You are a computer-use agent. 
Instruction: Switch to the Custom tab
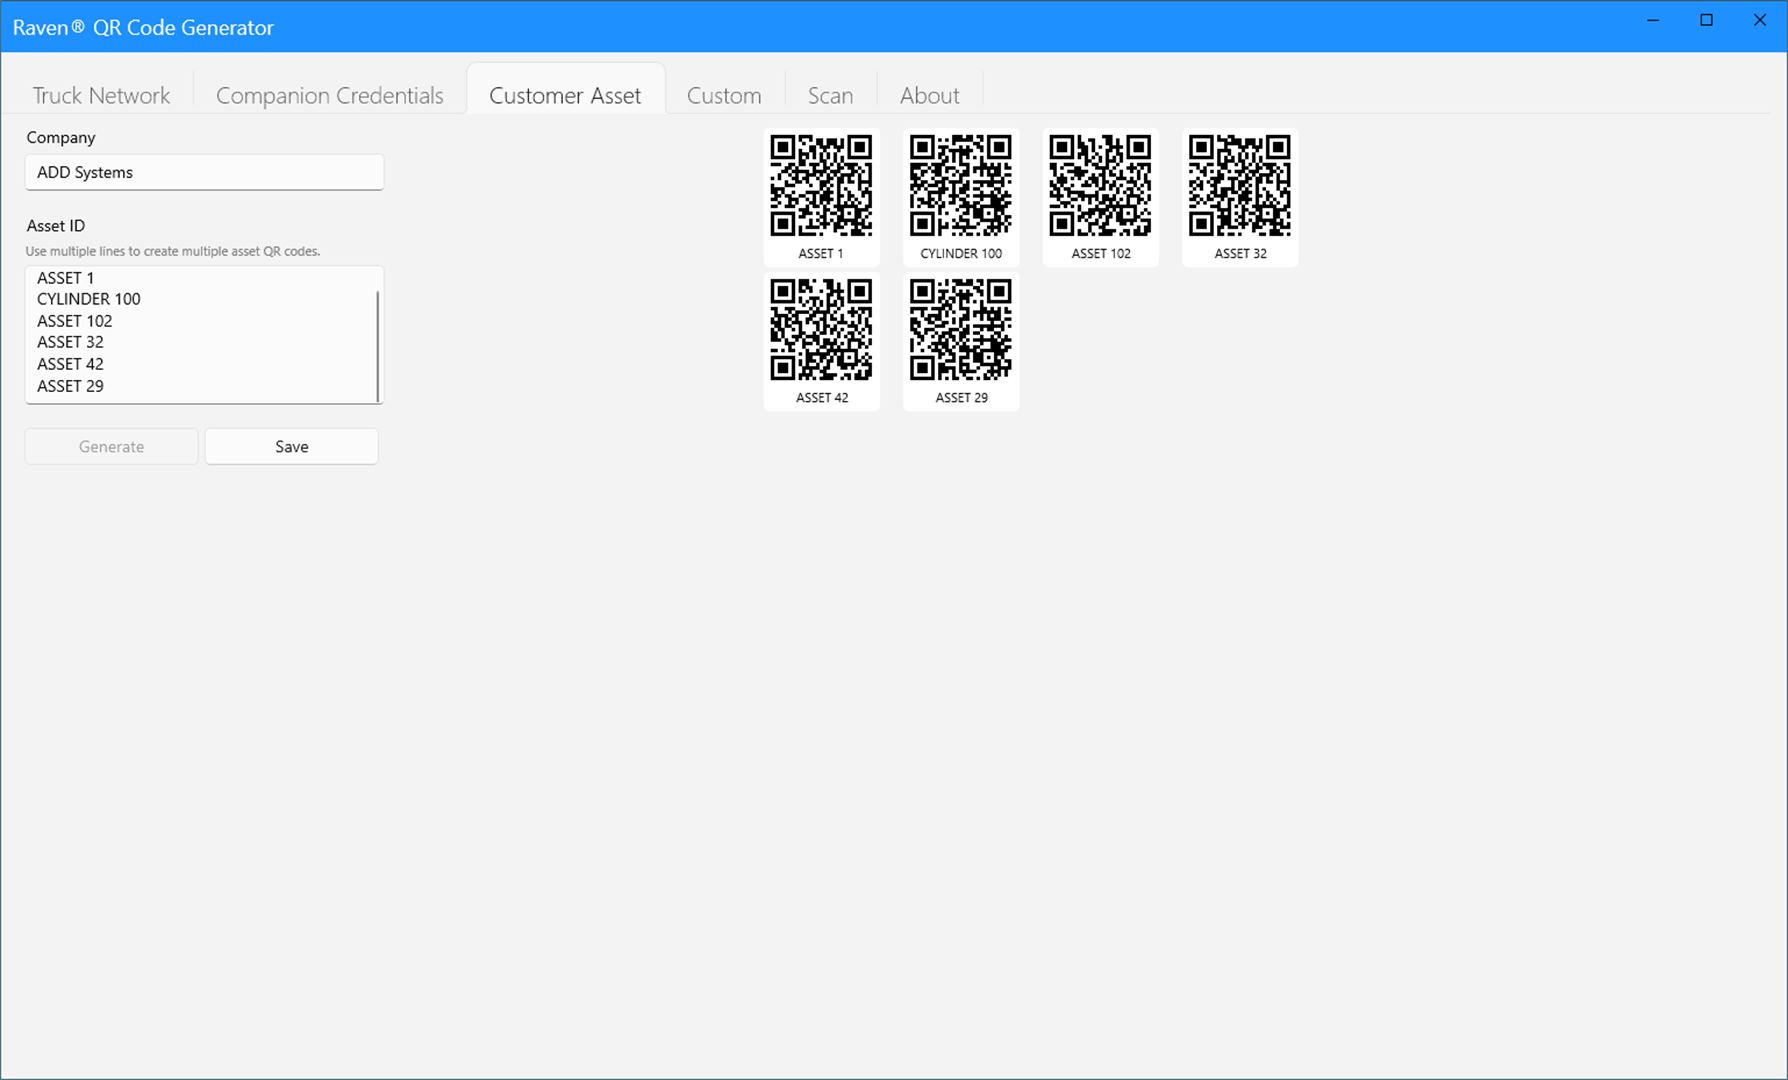pos(724,95)
